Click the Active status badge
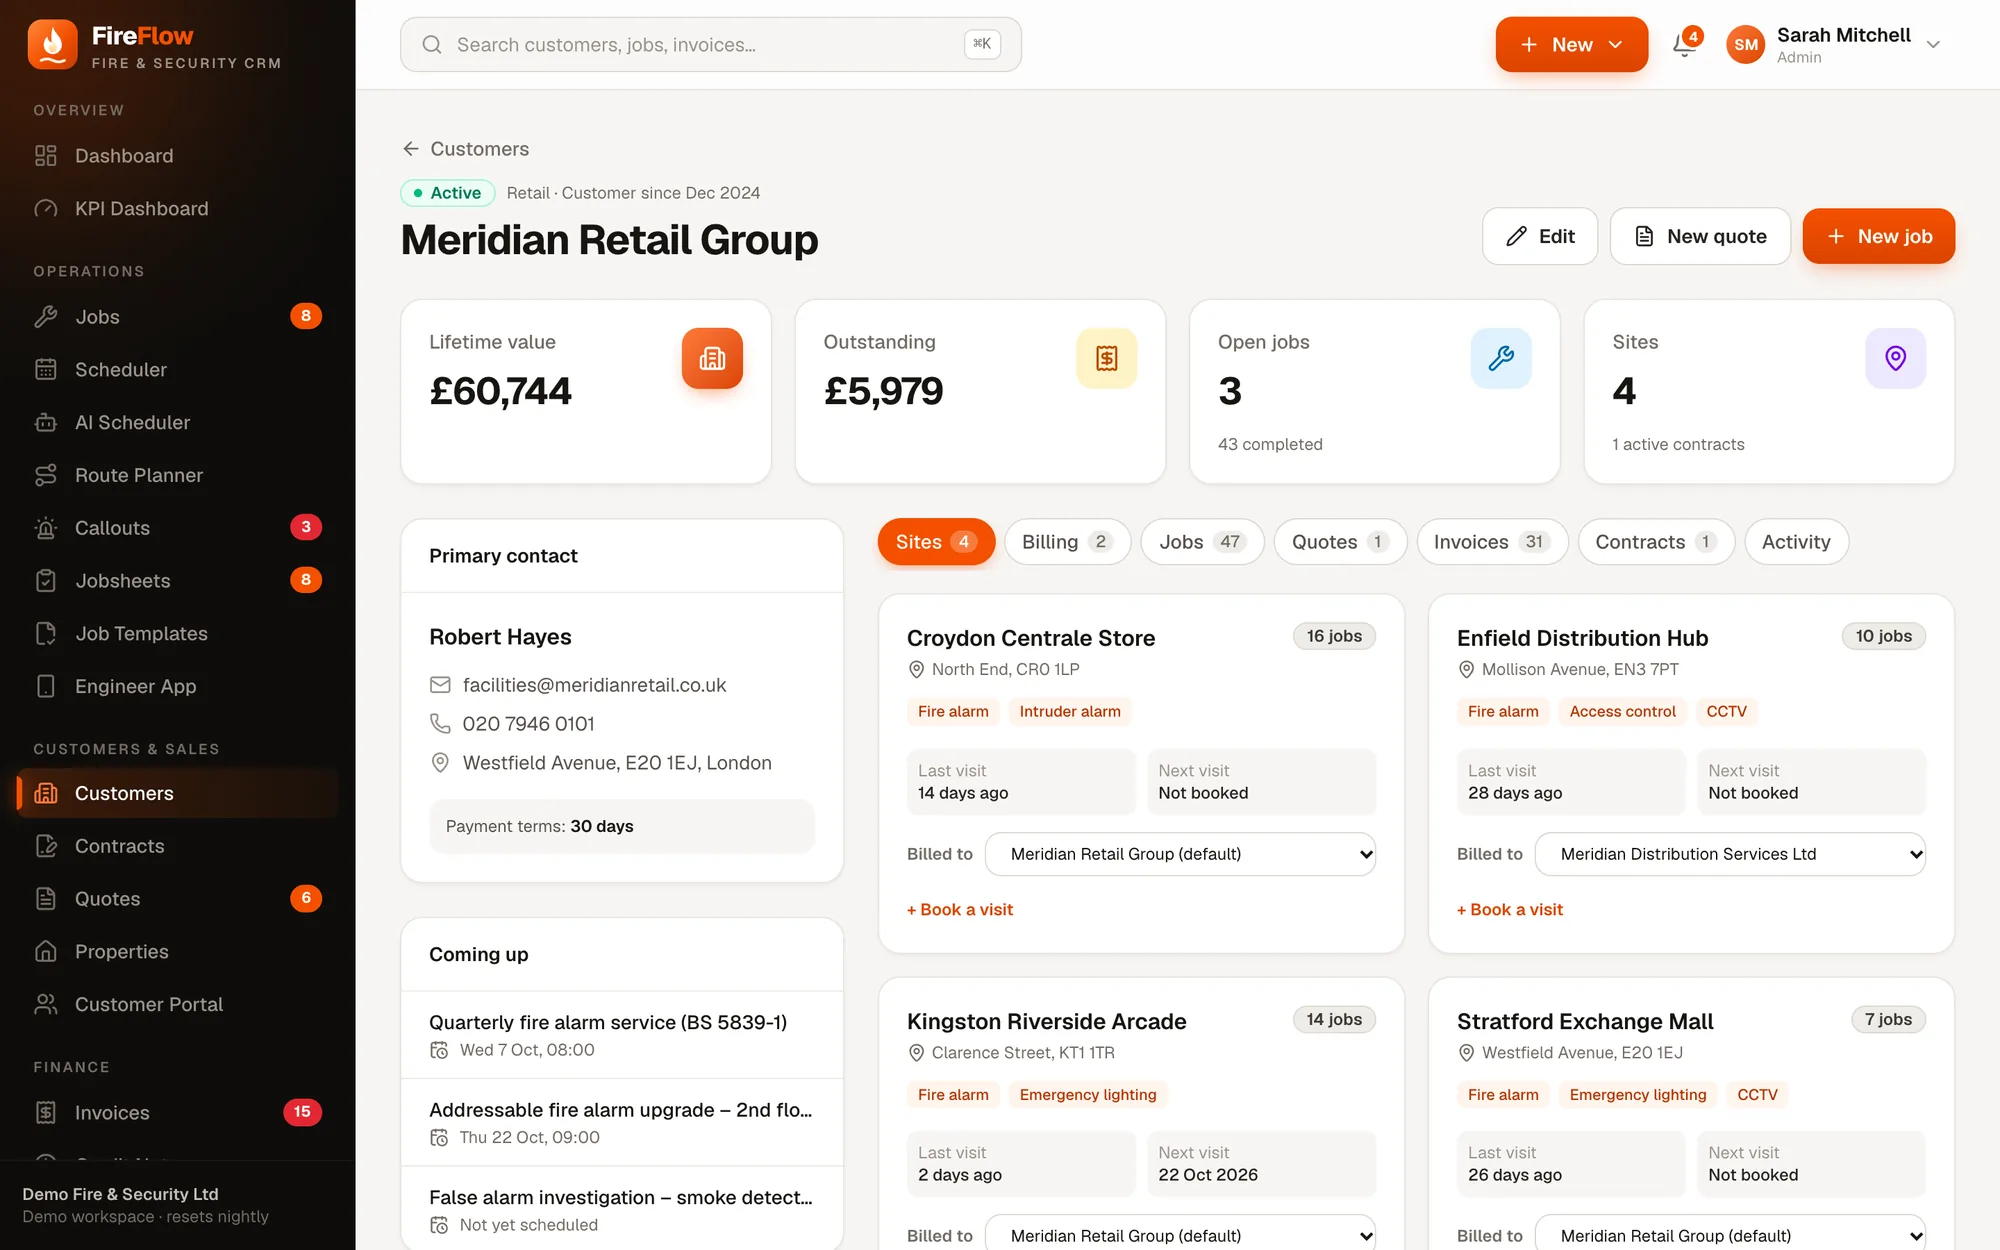Screen dimensions: 2000x1250 [447, 193]
